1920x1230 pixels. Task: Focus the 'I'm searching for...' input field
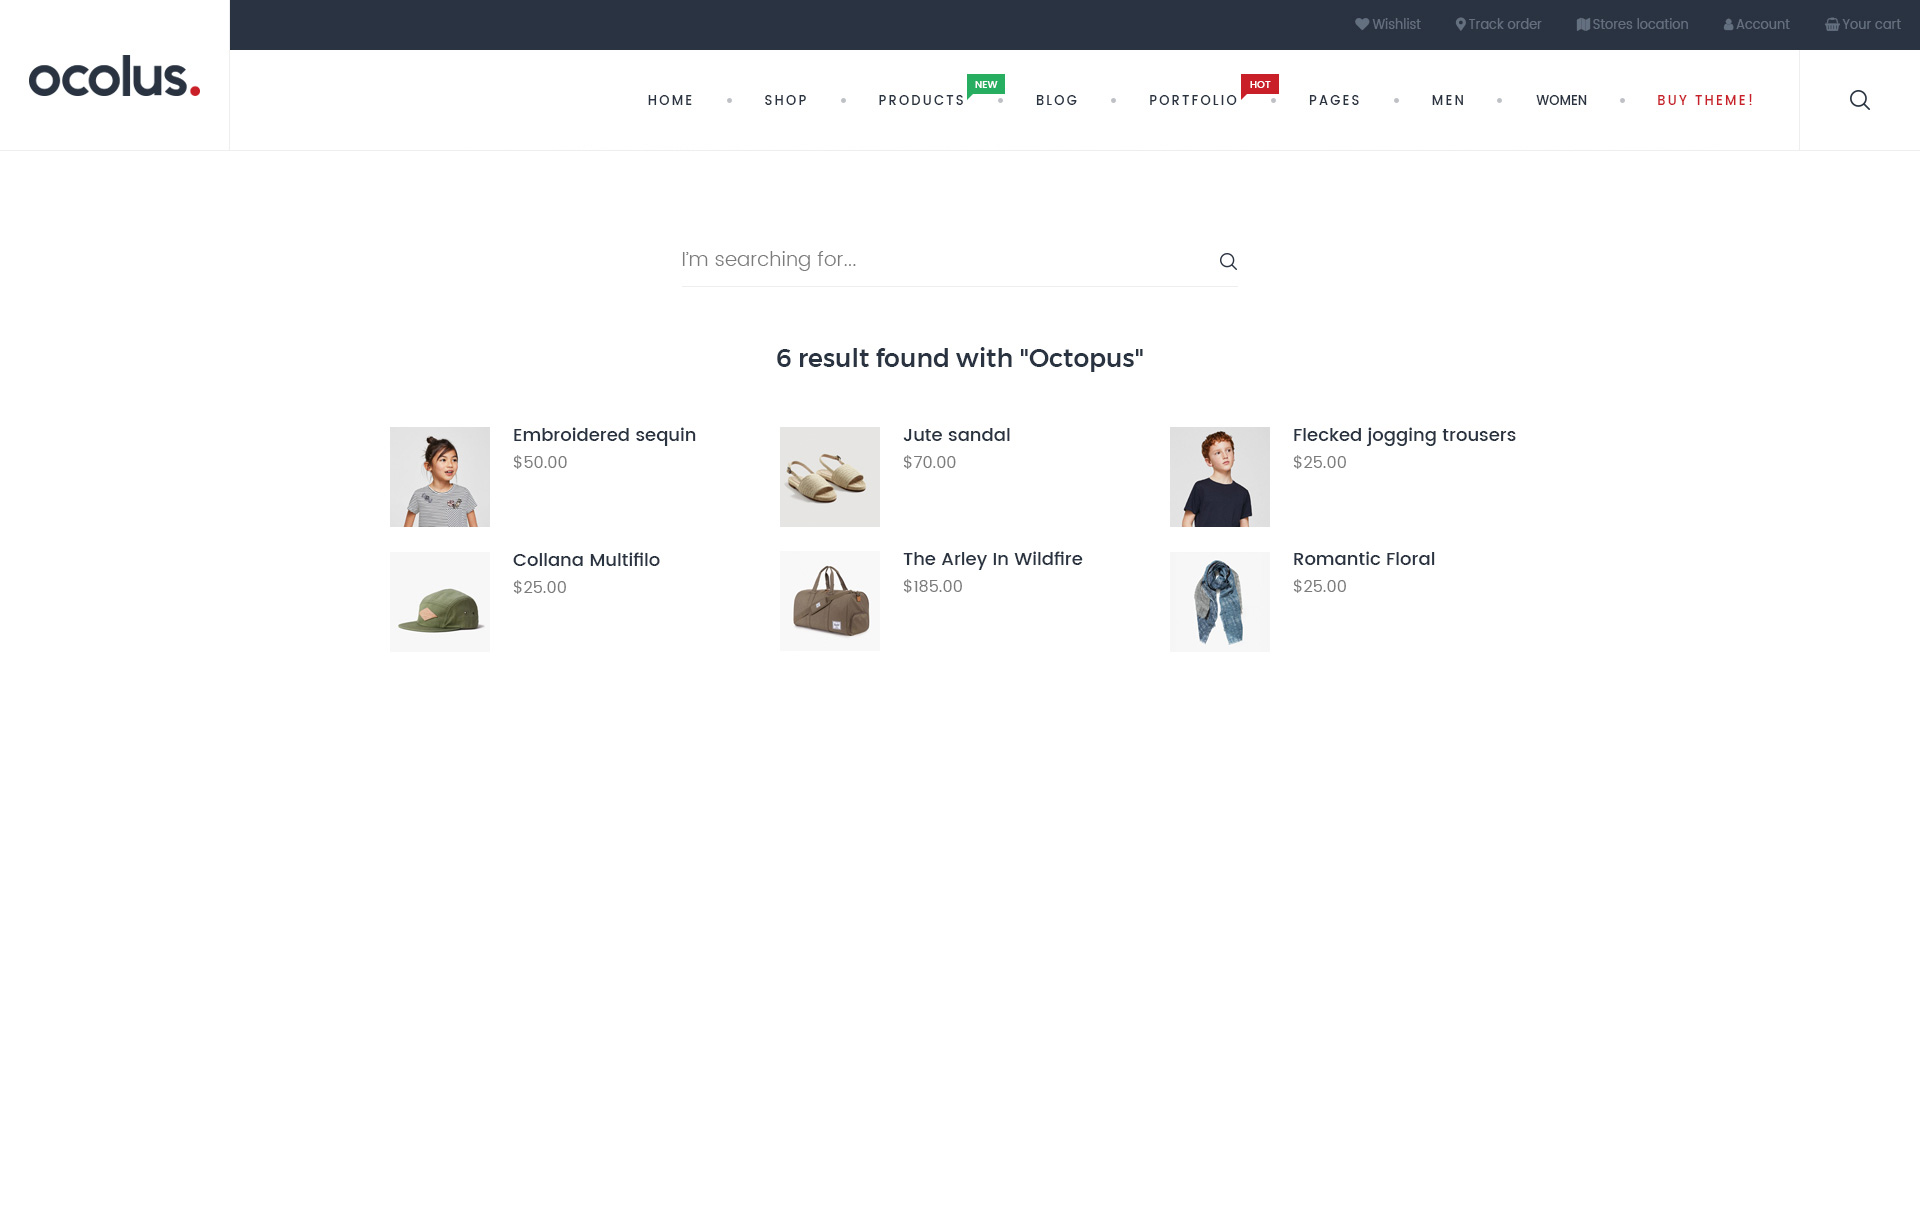click(x=940, y=260)
